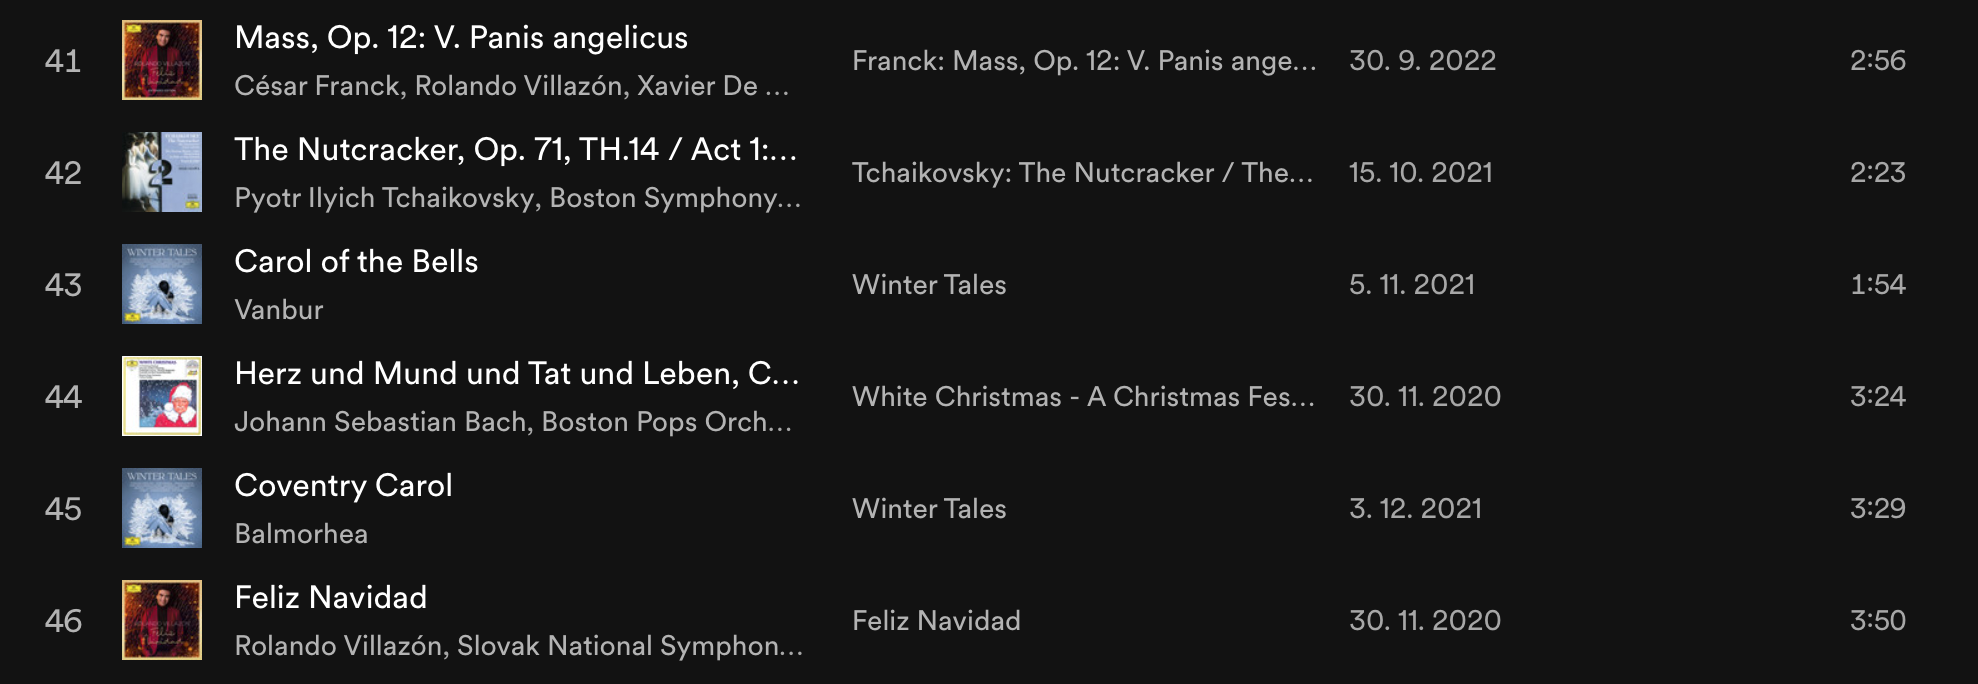Select track number 41 in the list

pos(63,61)
